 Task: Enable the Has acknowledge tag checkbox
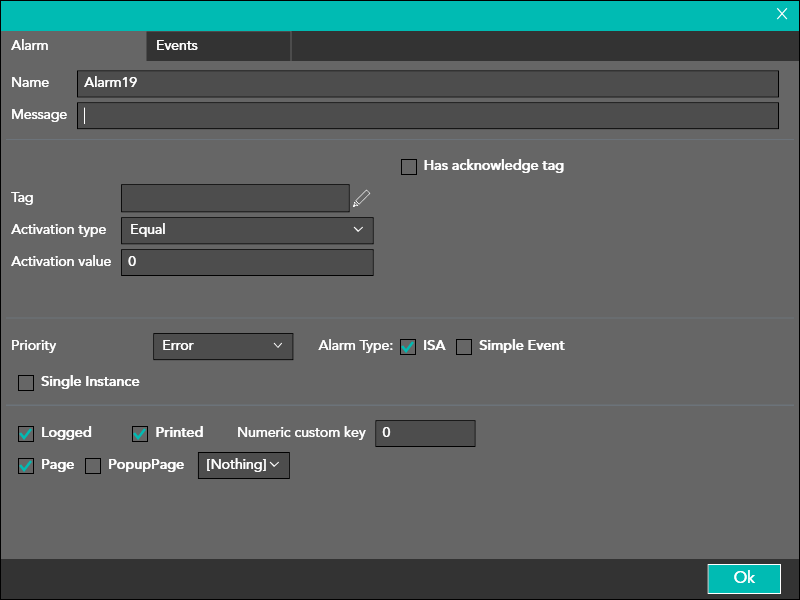tap(409, 167)
